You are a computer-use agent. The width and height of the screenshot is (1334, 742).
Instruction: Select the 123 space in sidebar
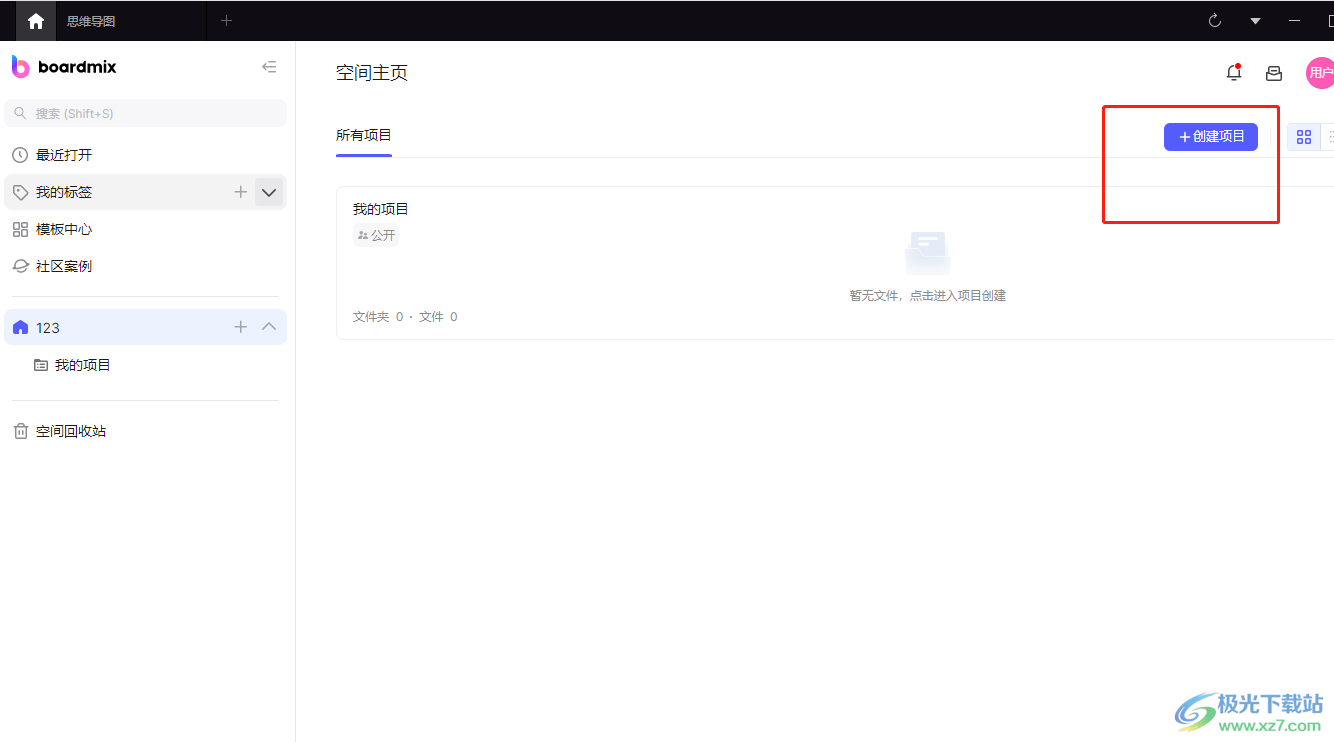145,327
